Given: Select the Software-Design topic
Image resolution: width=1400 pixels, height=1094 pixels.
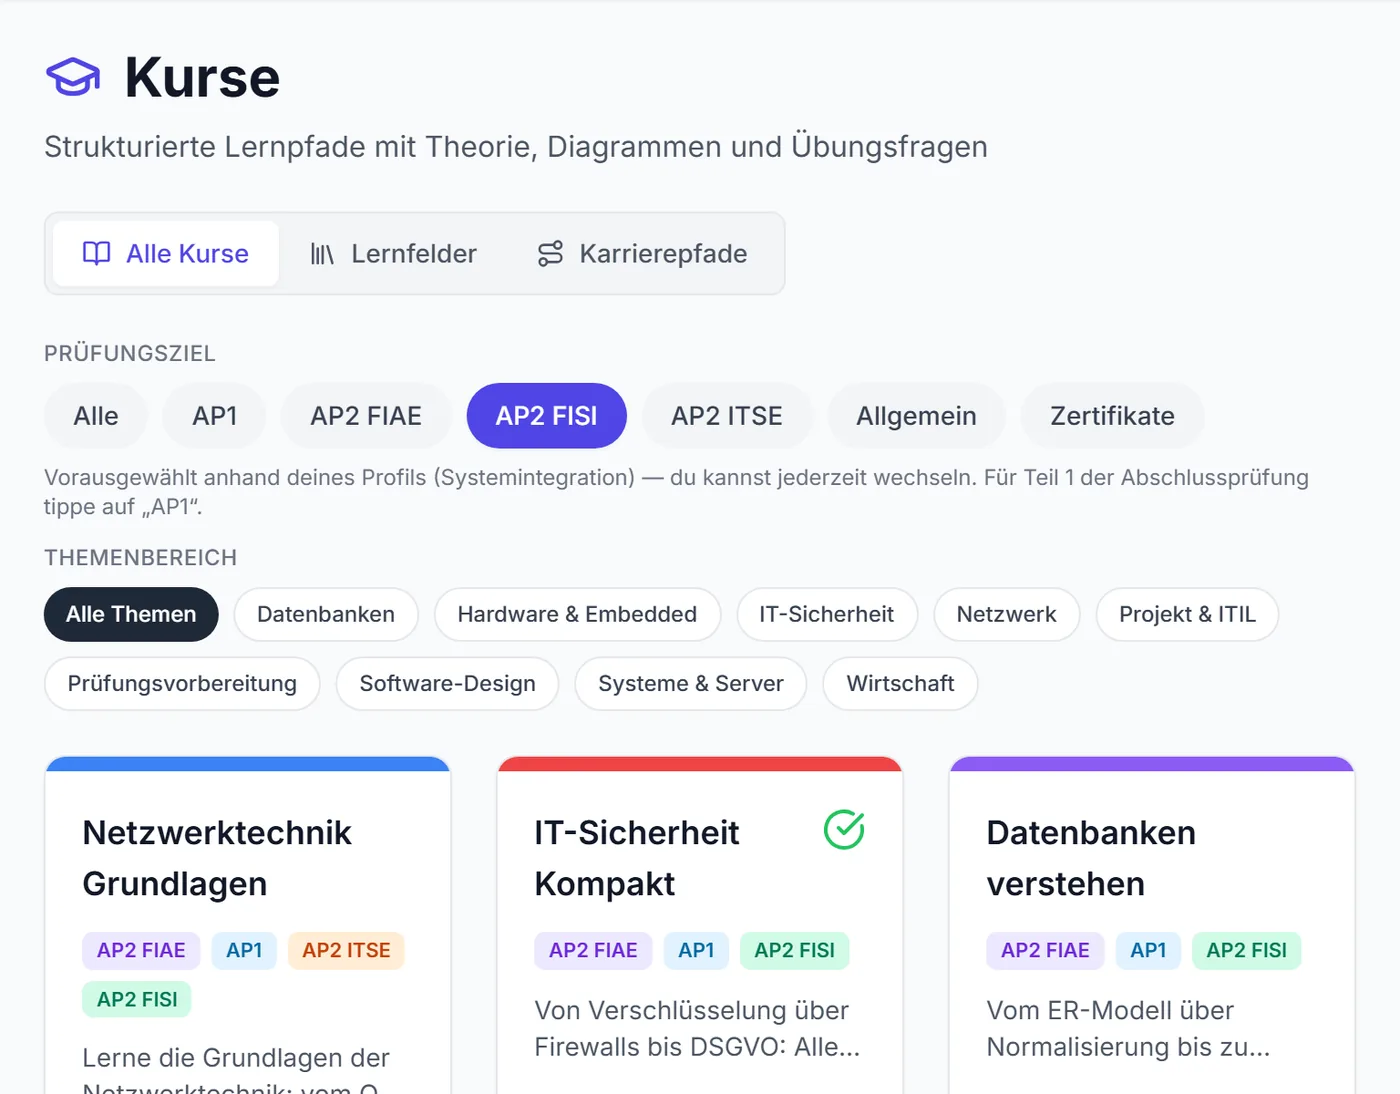Looking at the screenshot, I should click(447, 684).
